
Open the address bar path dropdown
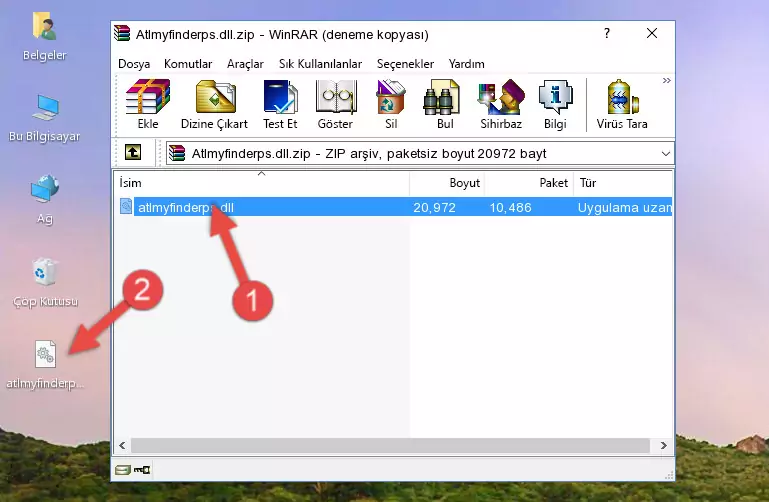[x=666, y=153]
